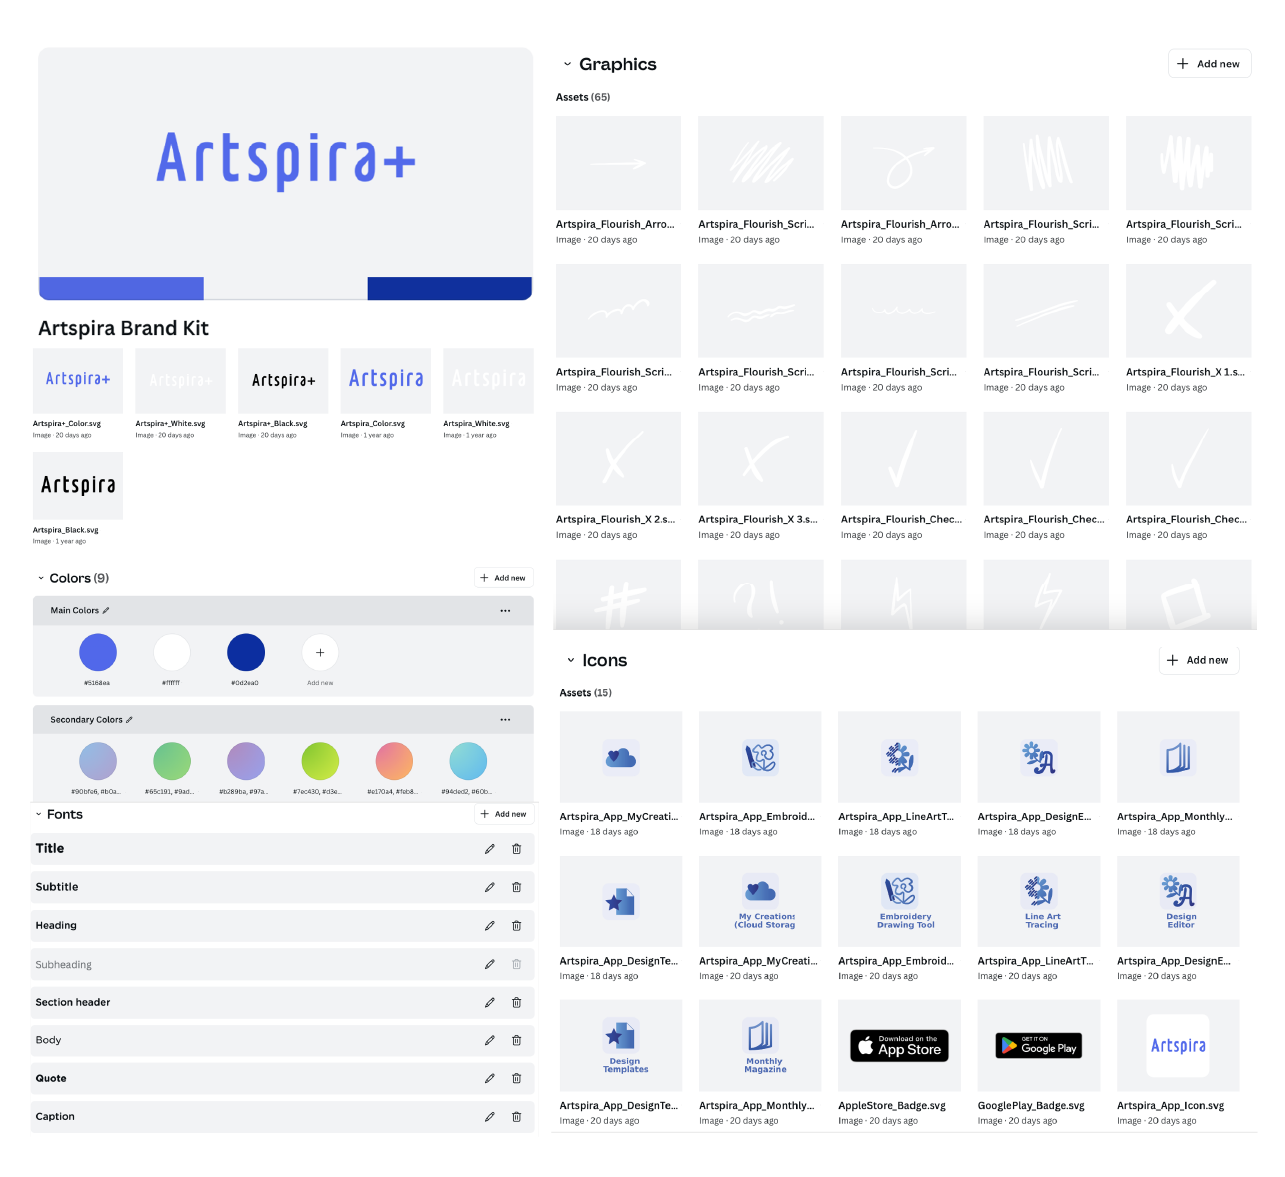Screen dimensions: 1285x1177
Task: Edit the Body font style
Action: click(x=489, y=1040)
